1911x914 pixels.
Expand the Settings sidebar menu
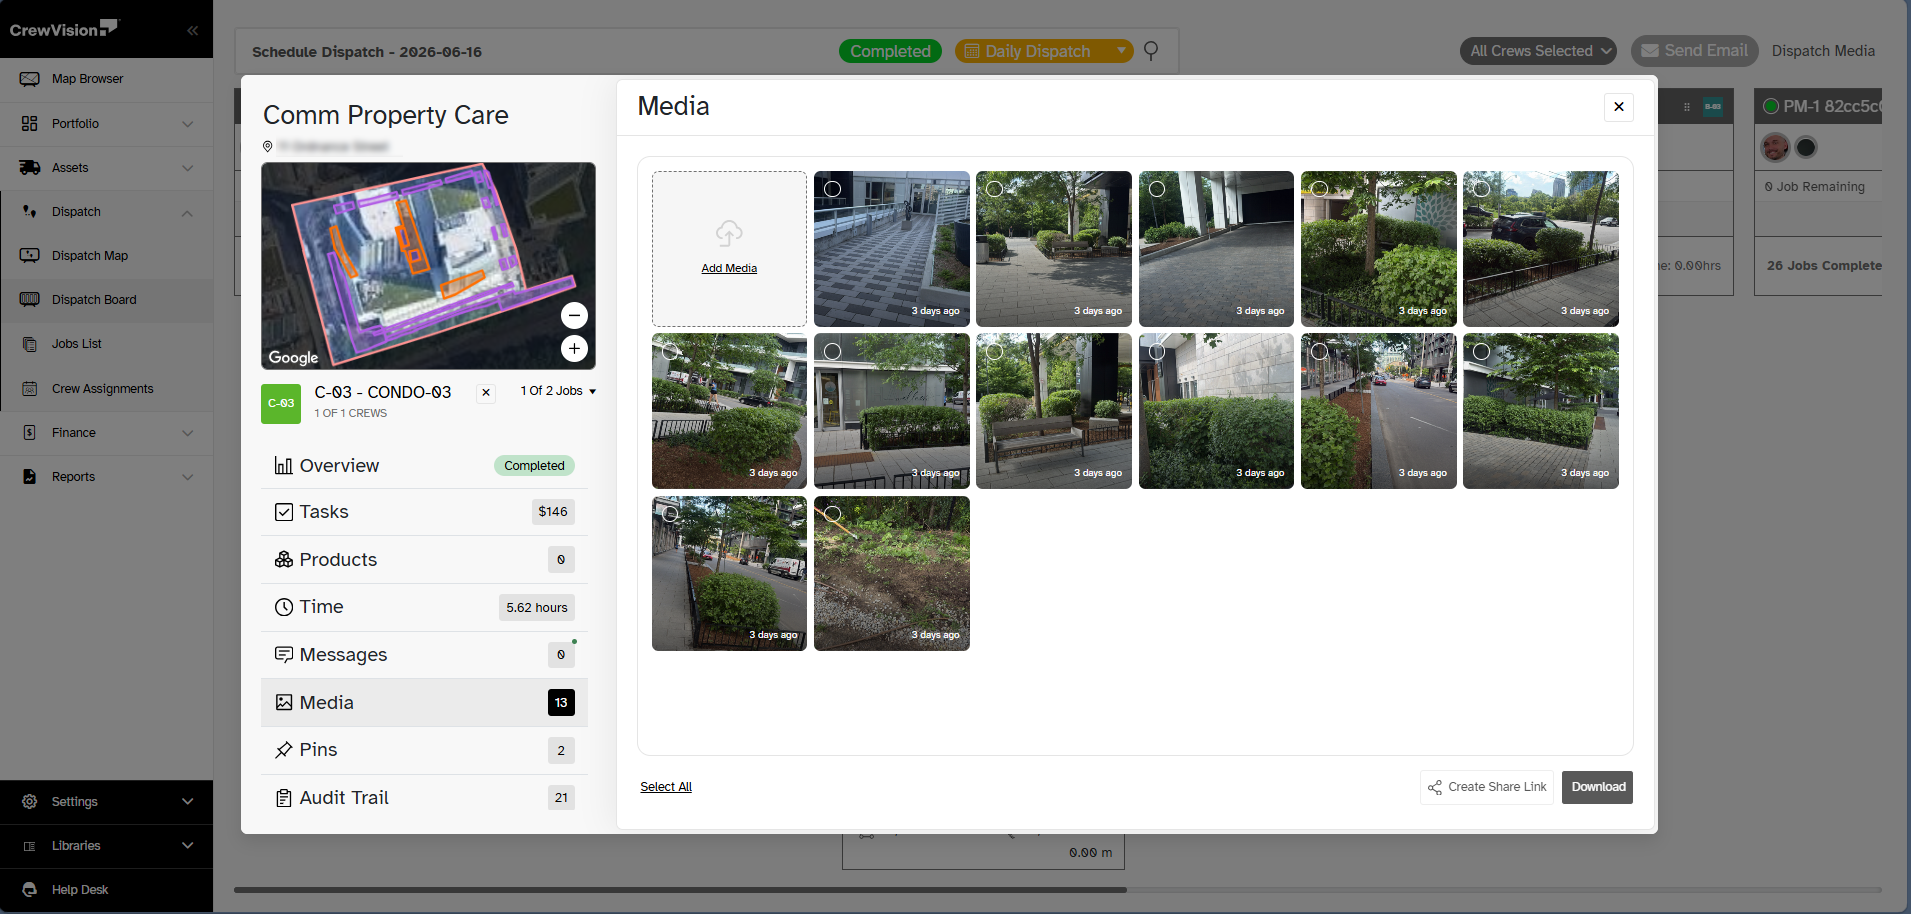coord(188,802)
